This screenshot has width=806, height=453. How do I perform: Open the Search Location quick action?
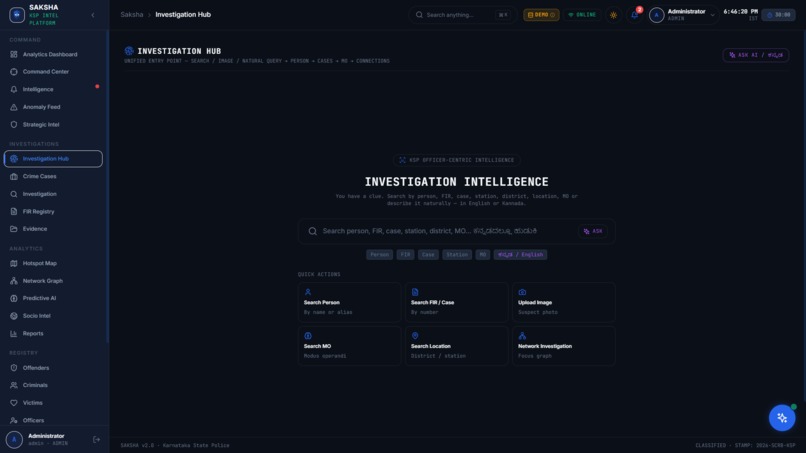(x=456, y=346)
